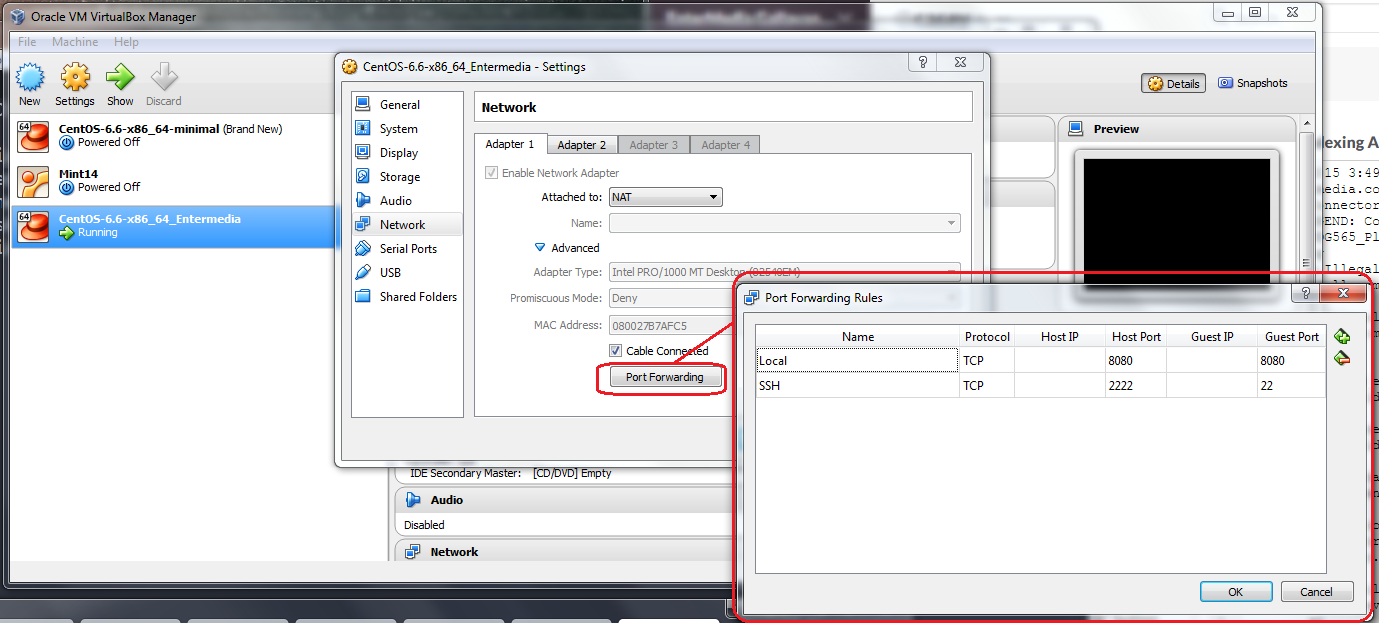
Task: Remove the selected port forwarding rule
Action: coord(1342,358)
